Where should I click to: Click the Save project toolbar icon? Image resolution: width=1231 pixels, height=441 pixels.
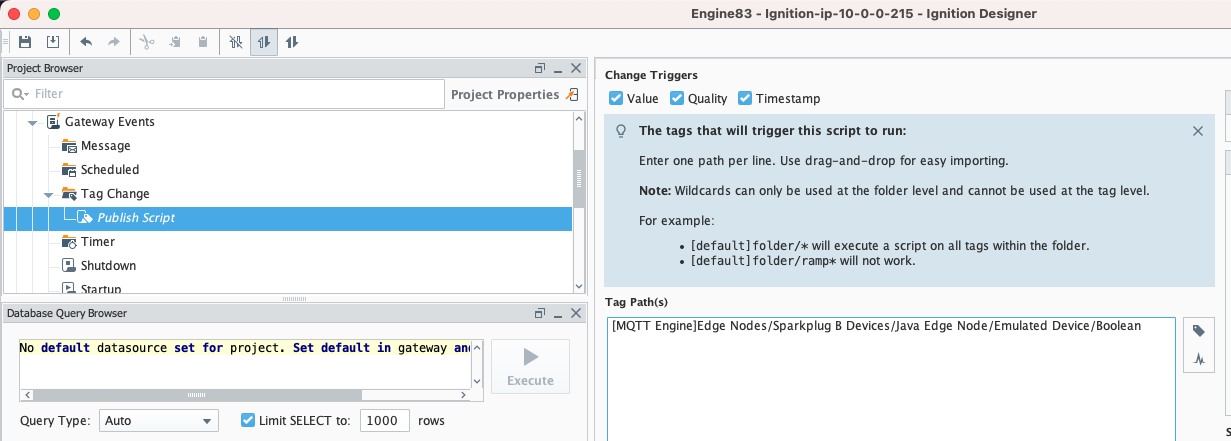click(x=25, y=42)
